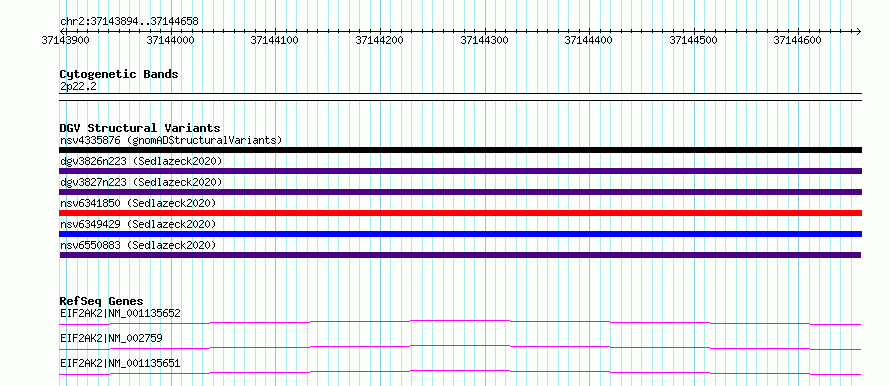Open variant nsv6341850 (Sedlazeck2020) label

coord(138,203)
